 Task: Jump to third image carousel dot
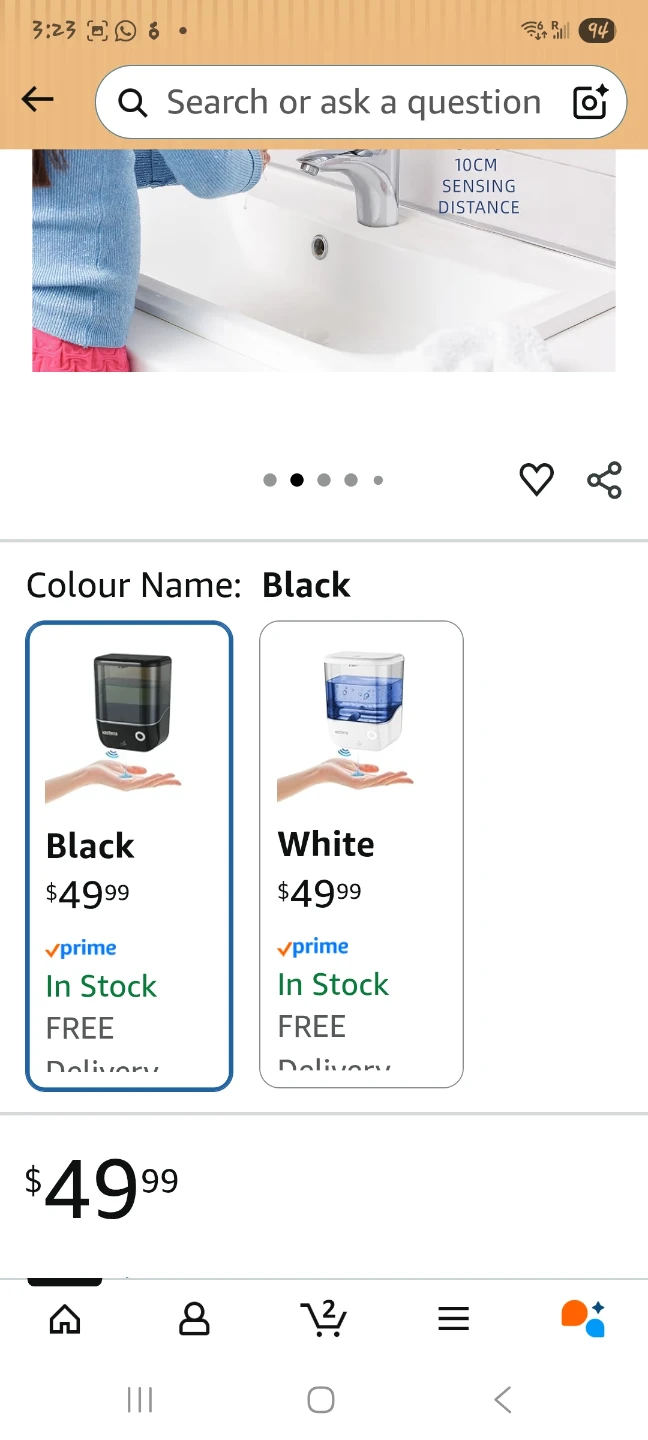click(324, 480)
